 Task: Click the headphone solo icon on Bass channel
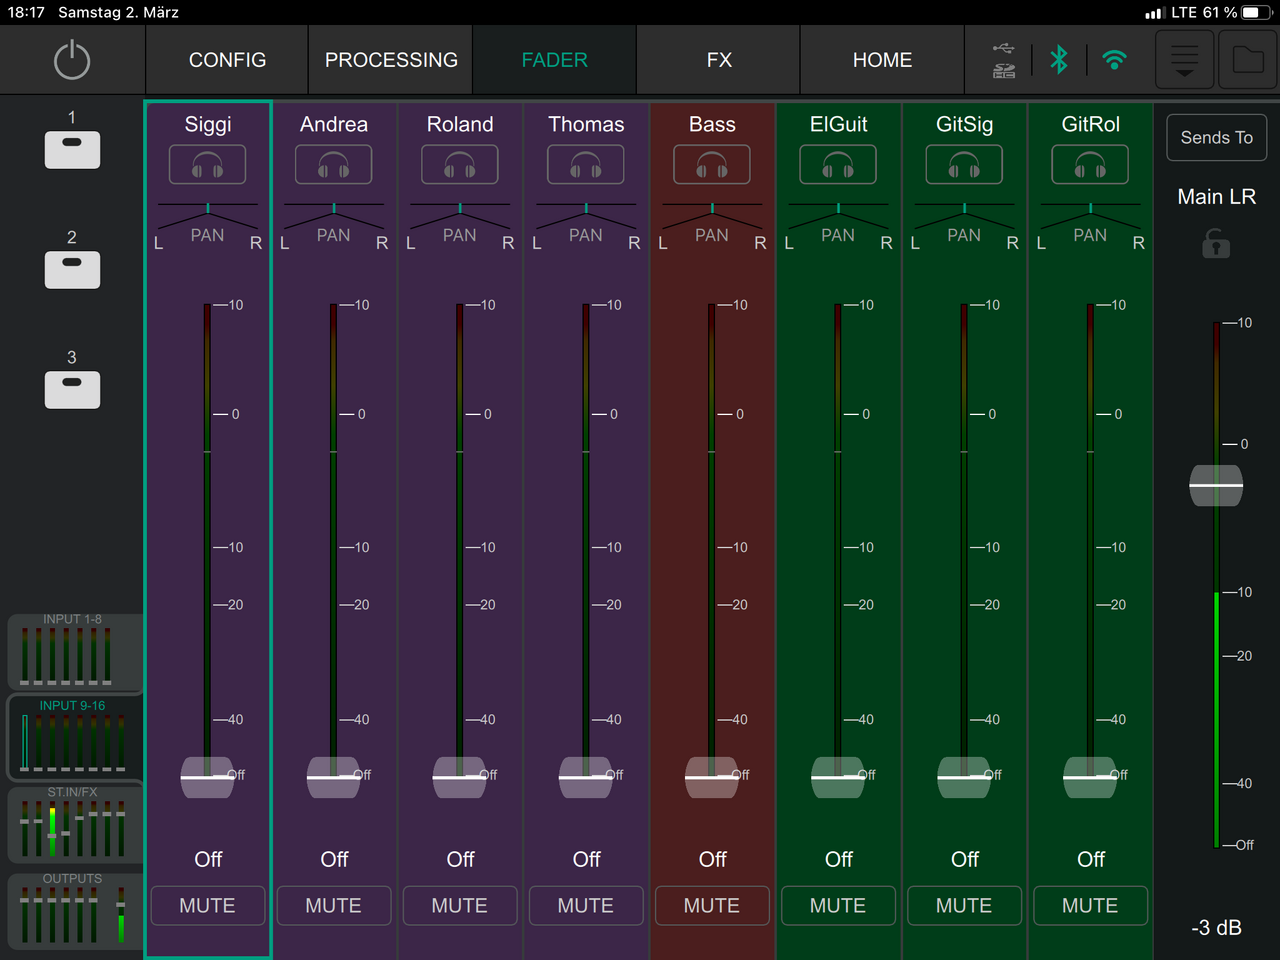coord(712,165)
